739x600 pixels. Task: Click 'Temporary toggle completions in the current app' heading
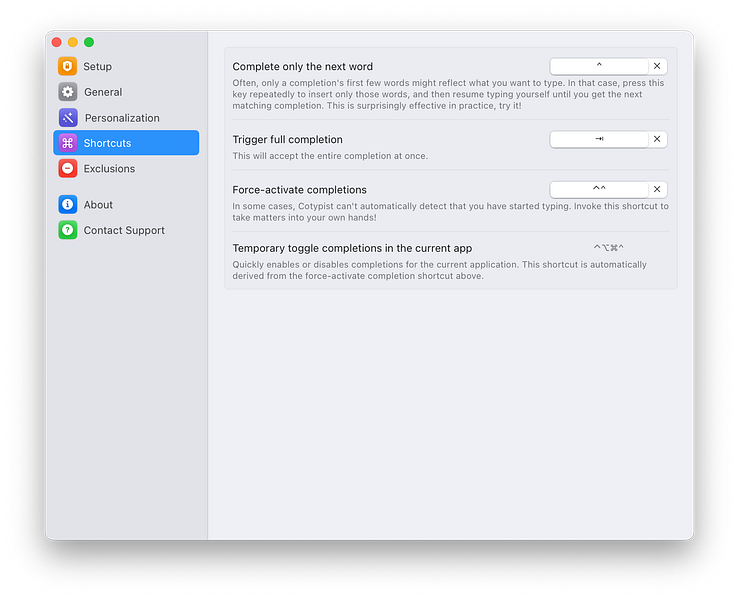click(x=352, y=248)
